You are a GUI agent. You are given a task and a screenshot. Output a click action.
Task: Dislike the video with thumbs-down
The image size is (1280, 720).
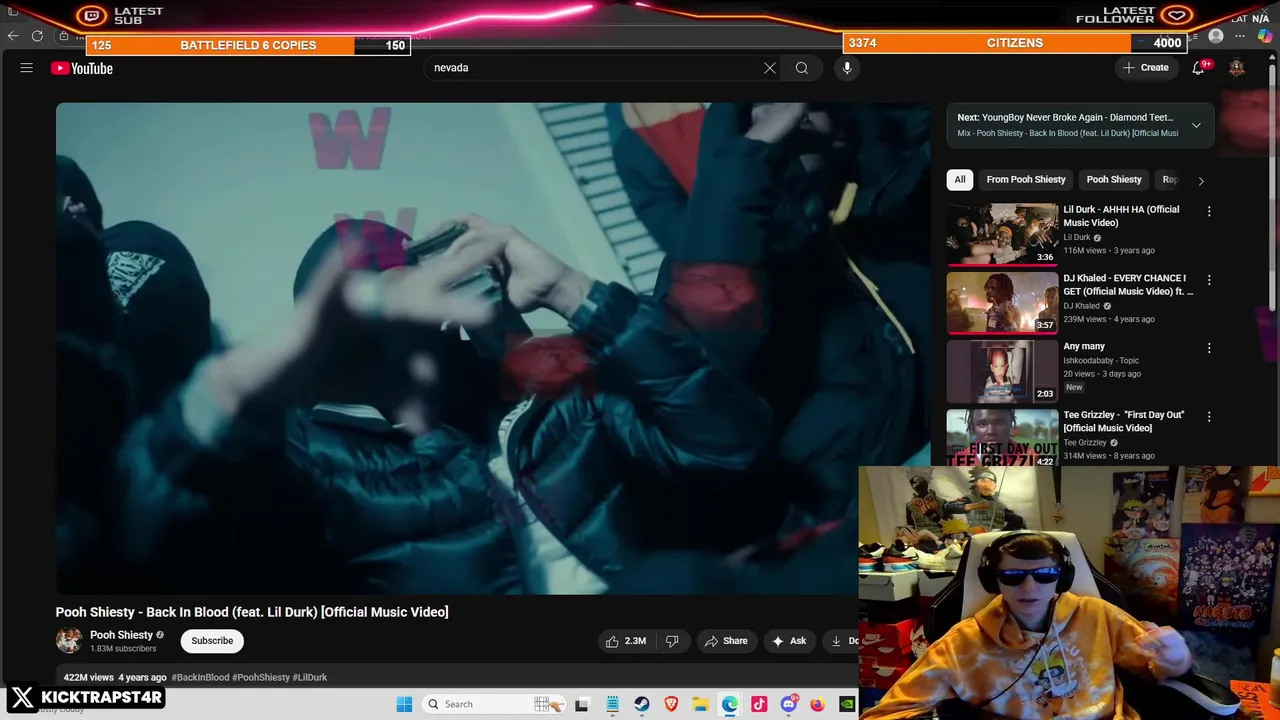672,641
